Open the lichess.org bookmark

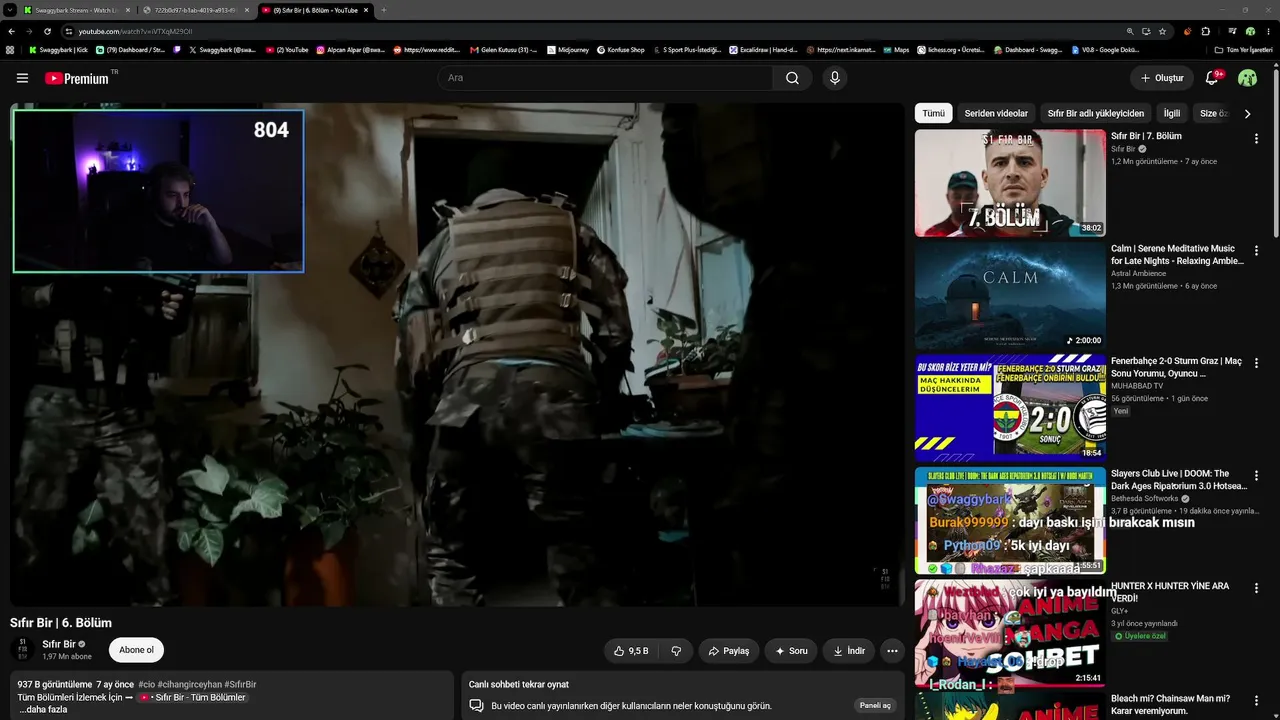(x=951, y=49)
